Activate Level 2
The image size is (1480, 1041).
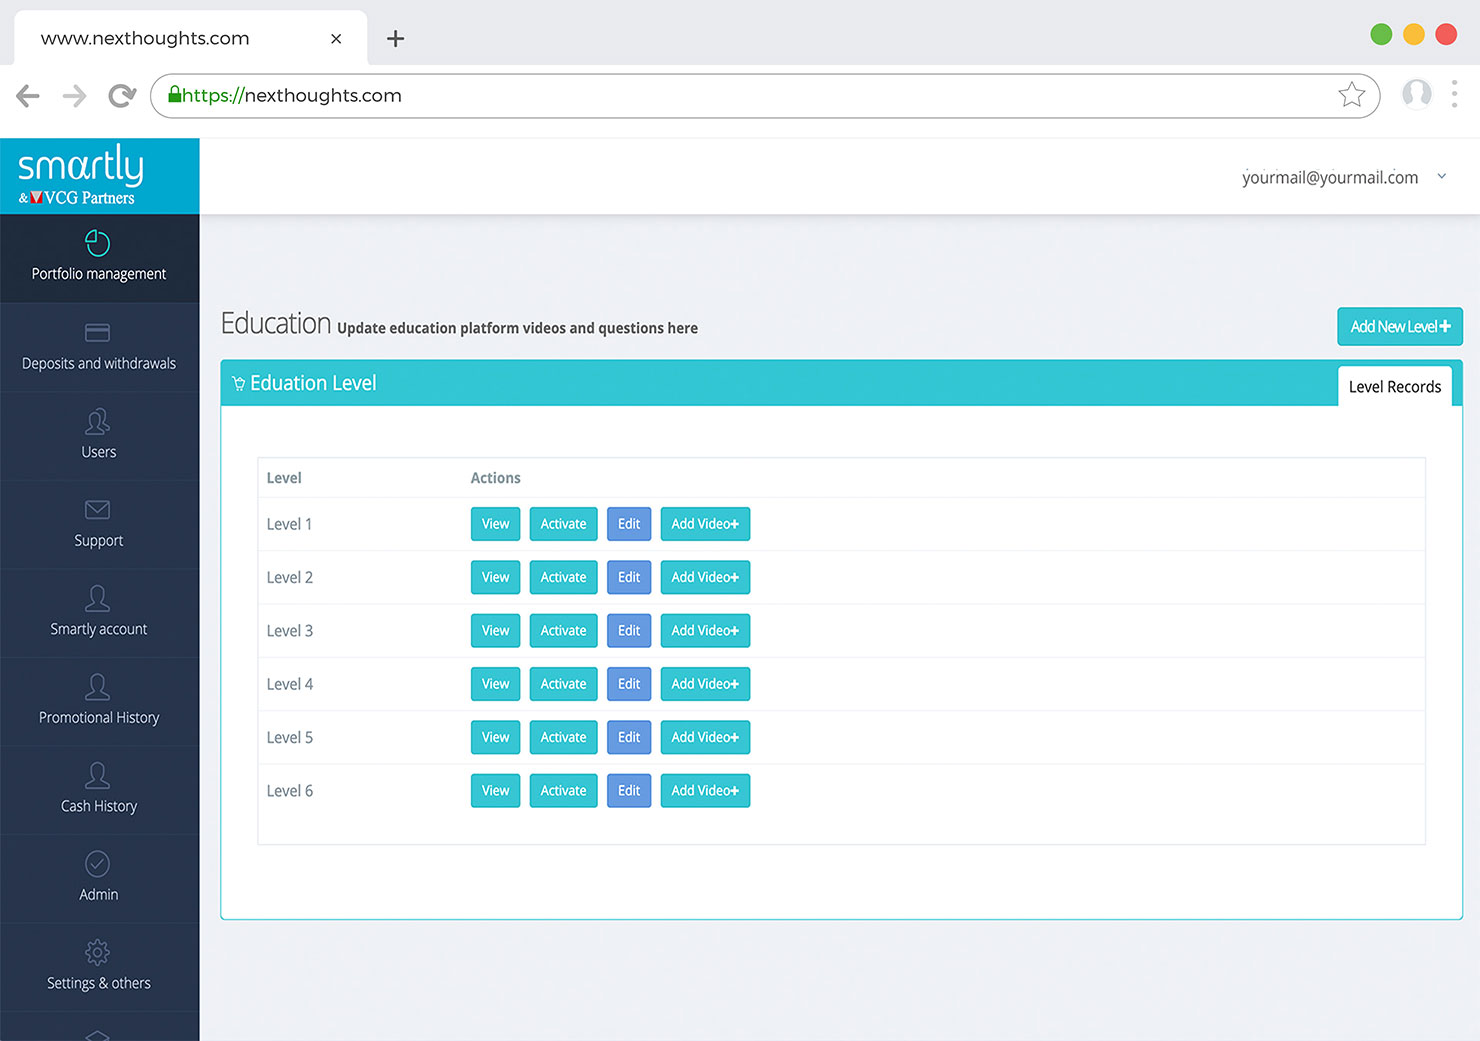pos(563,577)
